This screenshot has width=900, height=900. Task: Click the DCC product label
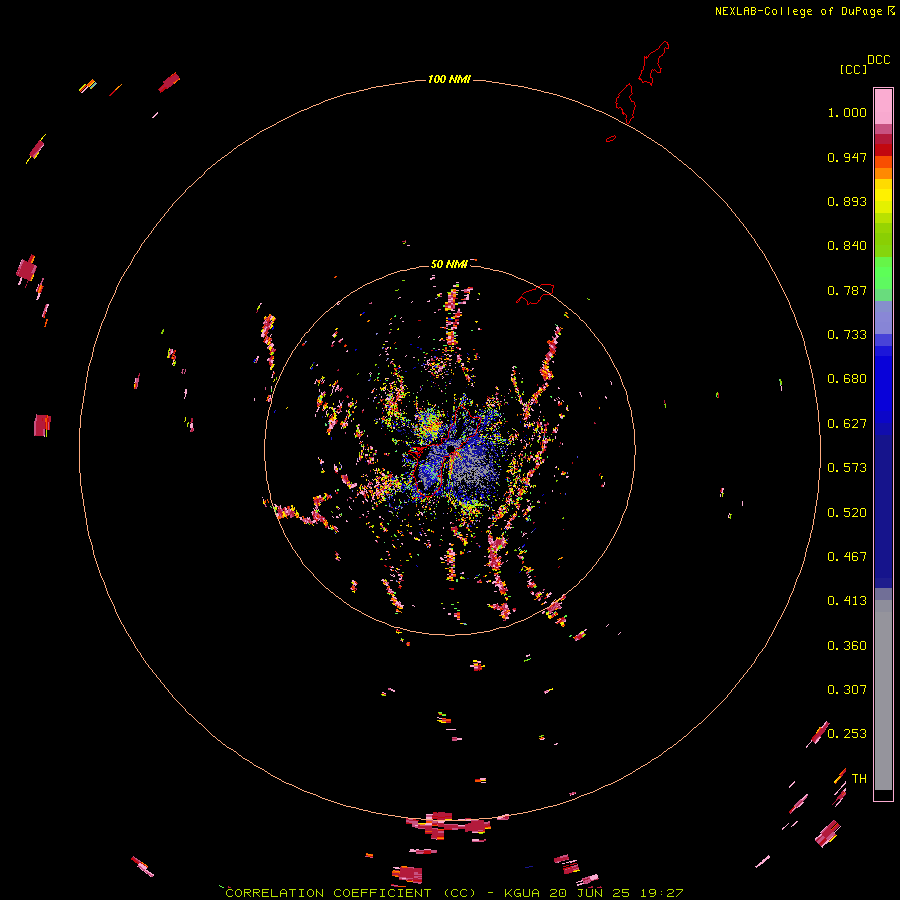879,60
